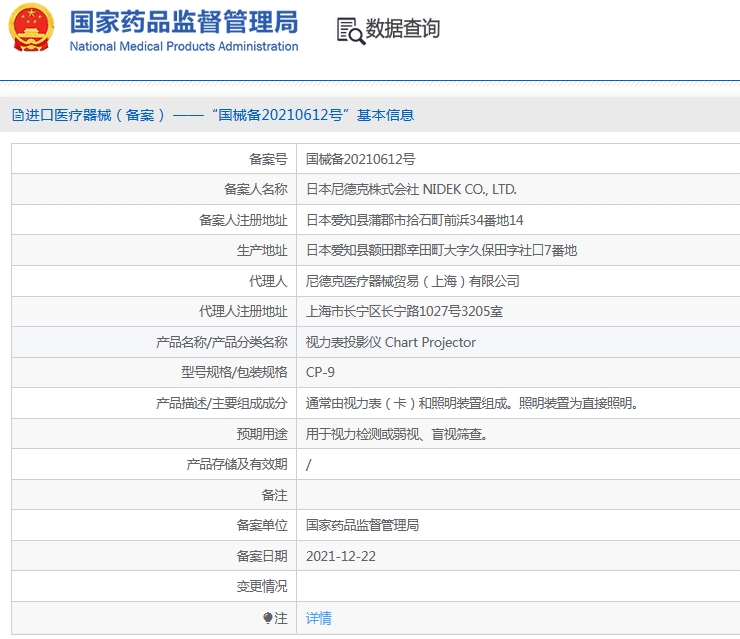740x639 pixels.
Task: Click the 产品存储及有效期 label
Action: coord(237,464)
